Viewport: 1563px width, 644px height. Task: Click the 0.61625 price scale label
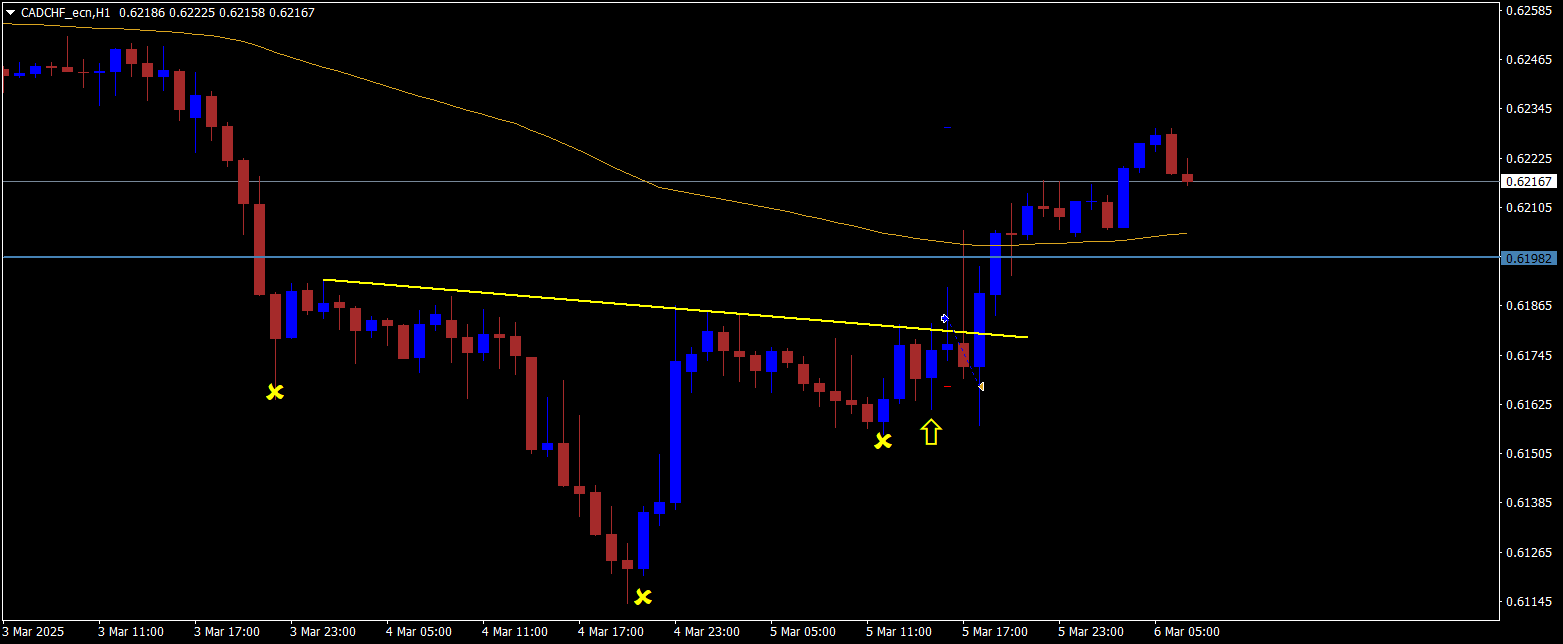coord(1527,405)
